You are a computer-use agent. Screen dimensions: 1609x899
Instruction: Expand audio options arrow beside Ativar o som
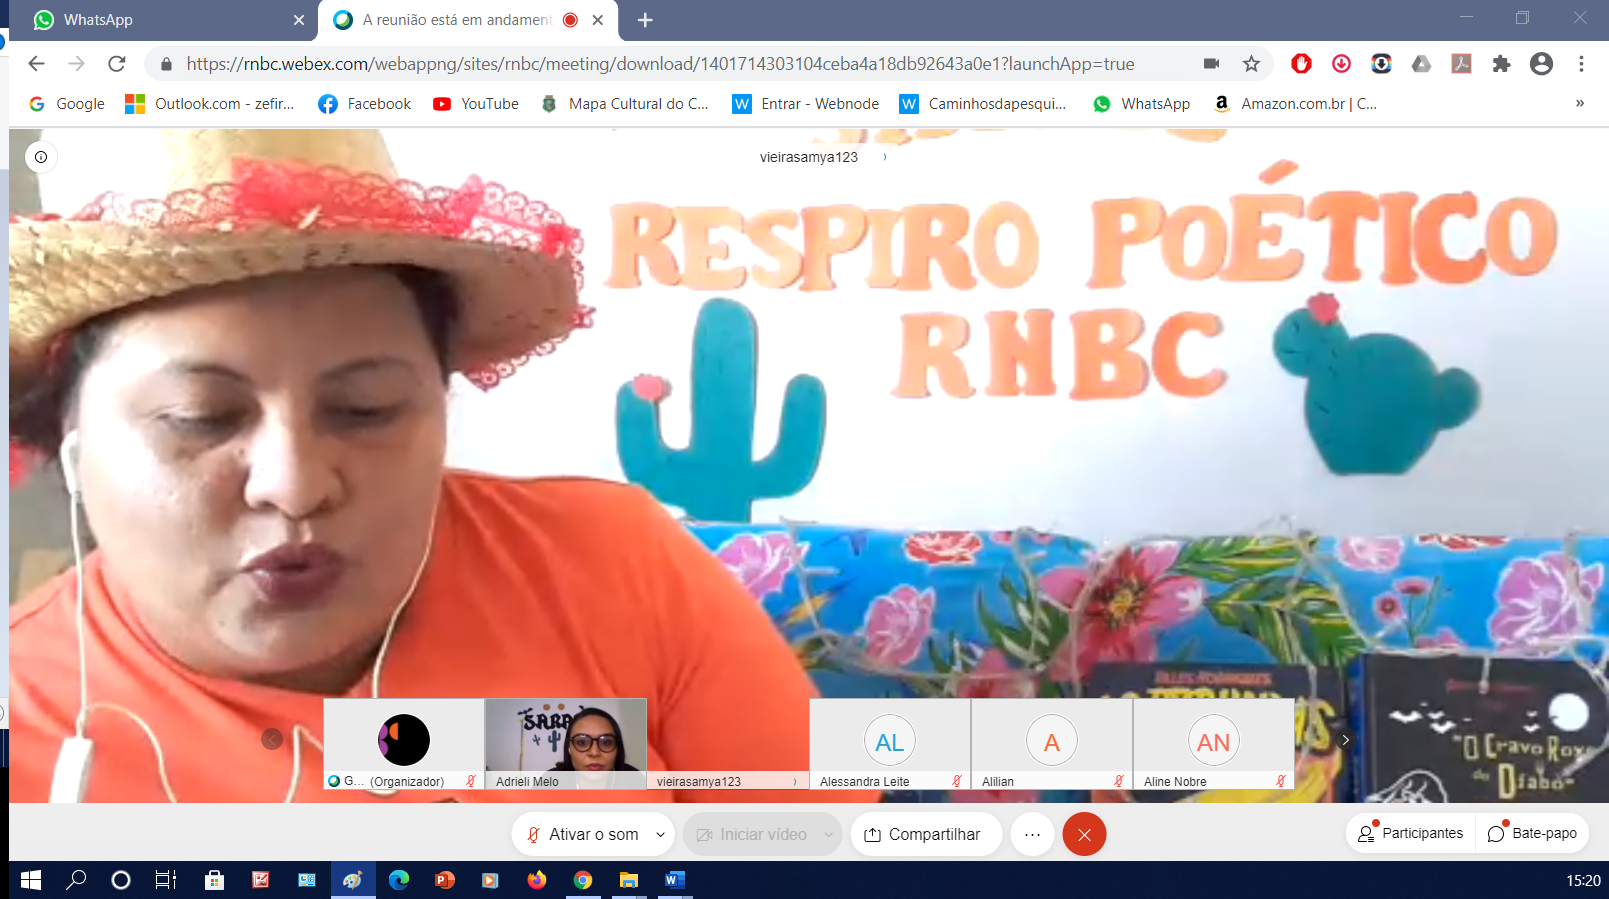pyautogui.click(x=660, y=834)
